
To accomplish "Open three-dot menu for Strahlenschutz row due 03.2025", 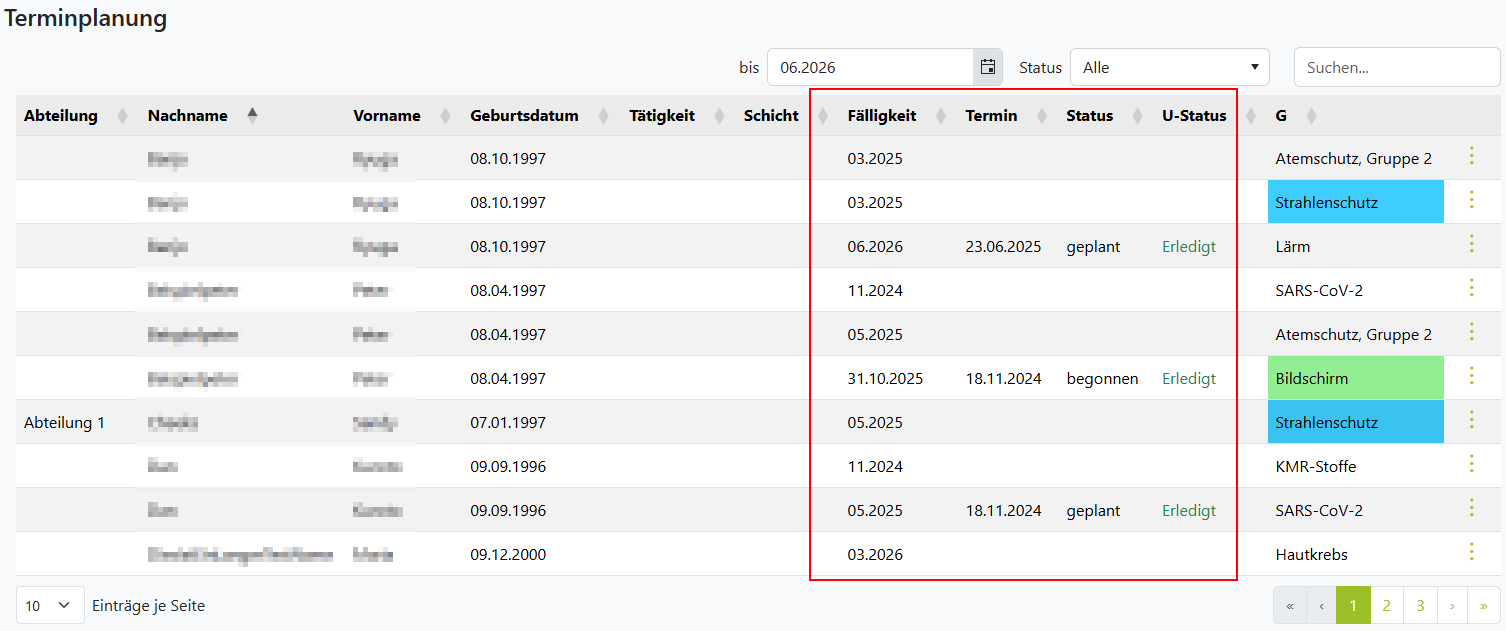I will (x=1471, y=200).
